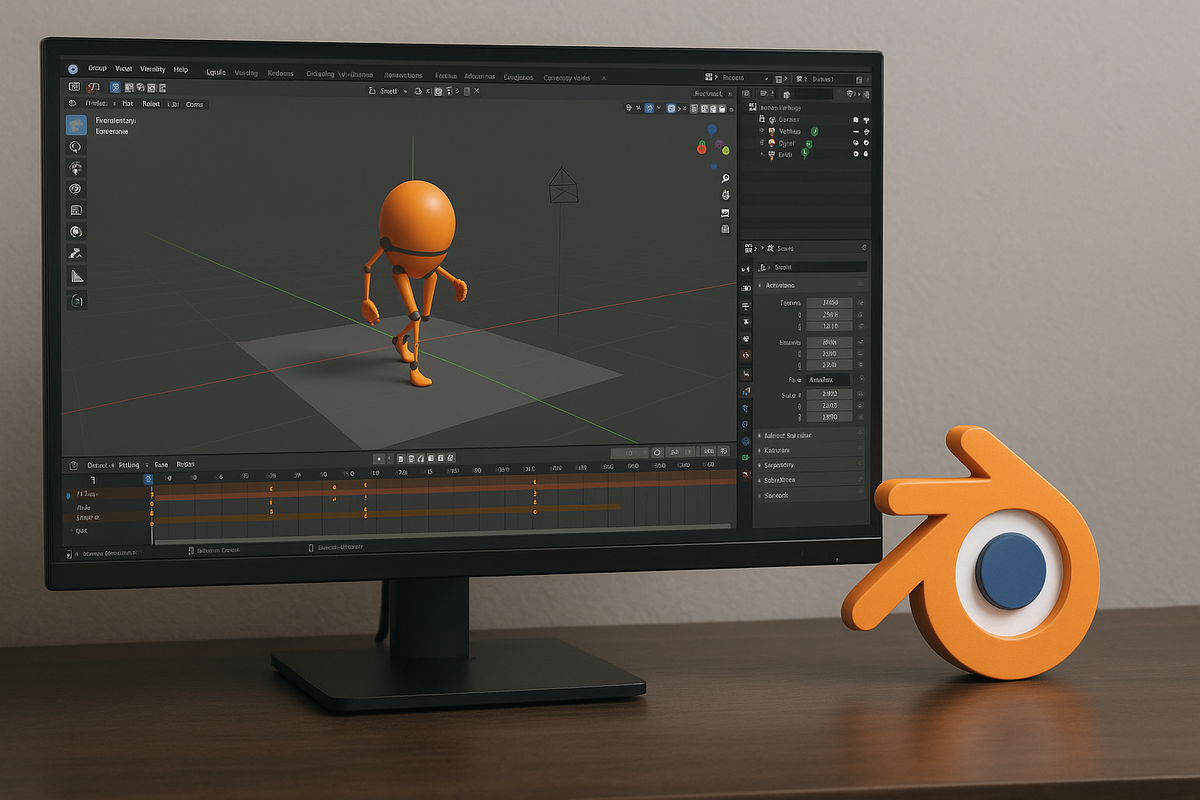The height and width of the screenshot is (800, 1200).
Task: Expand the SobraXhew panel
Action: pyautogui.click(x=760, y=480)
